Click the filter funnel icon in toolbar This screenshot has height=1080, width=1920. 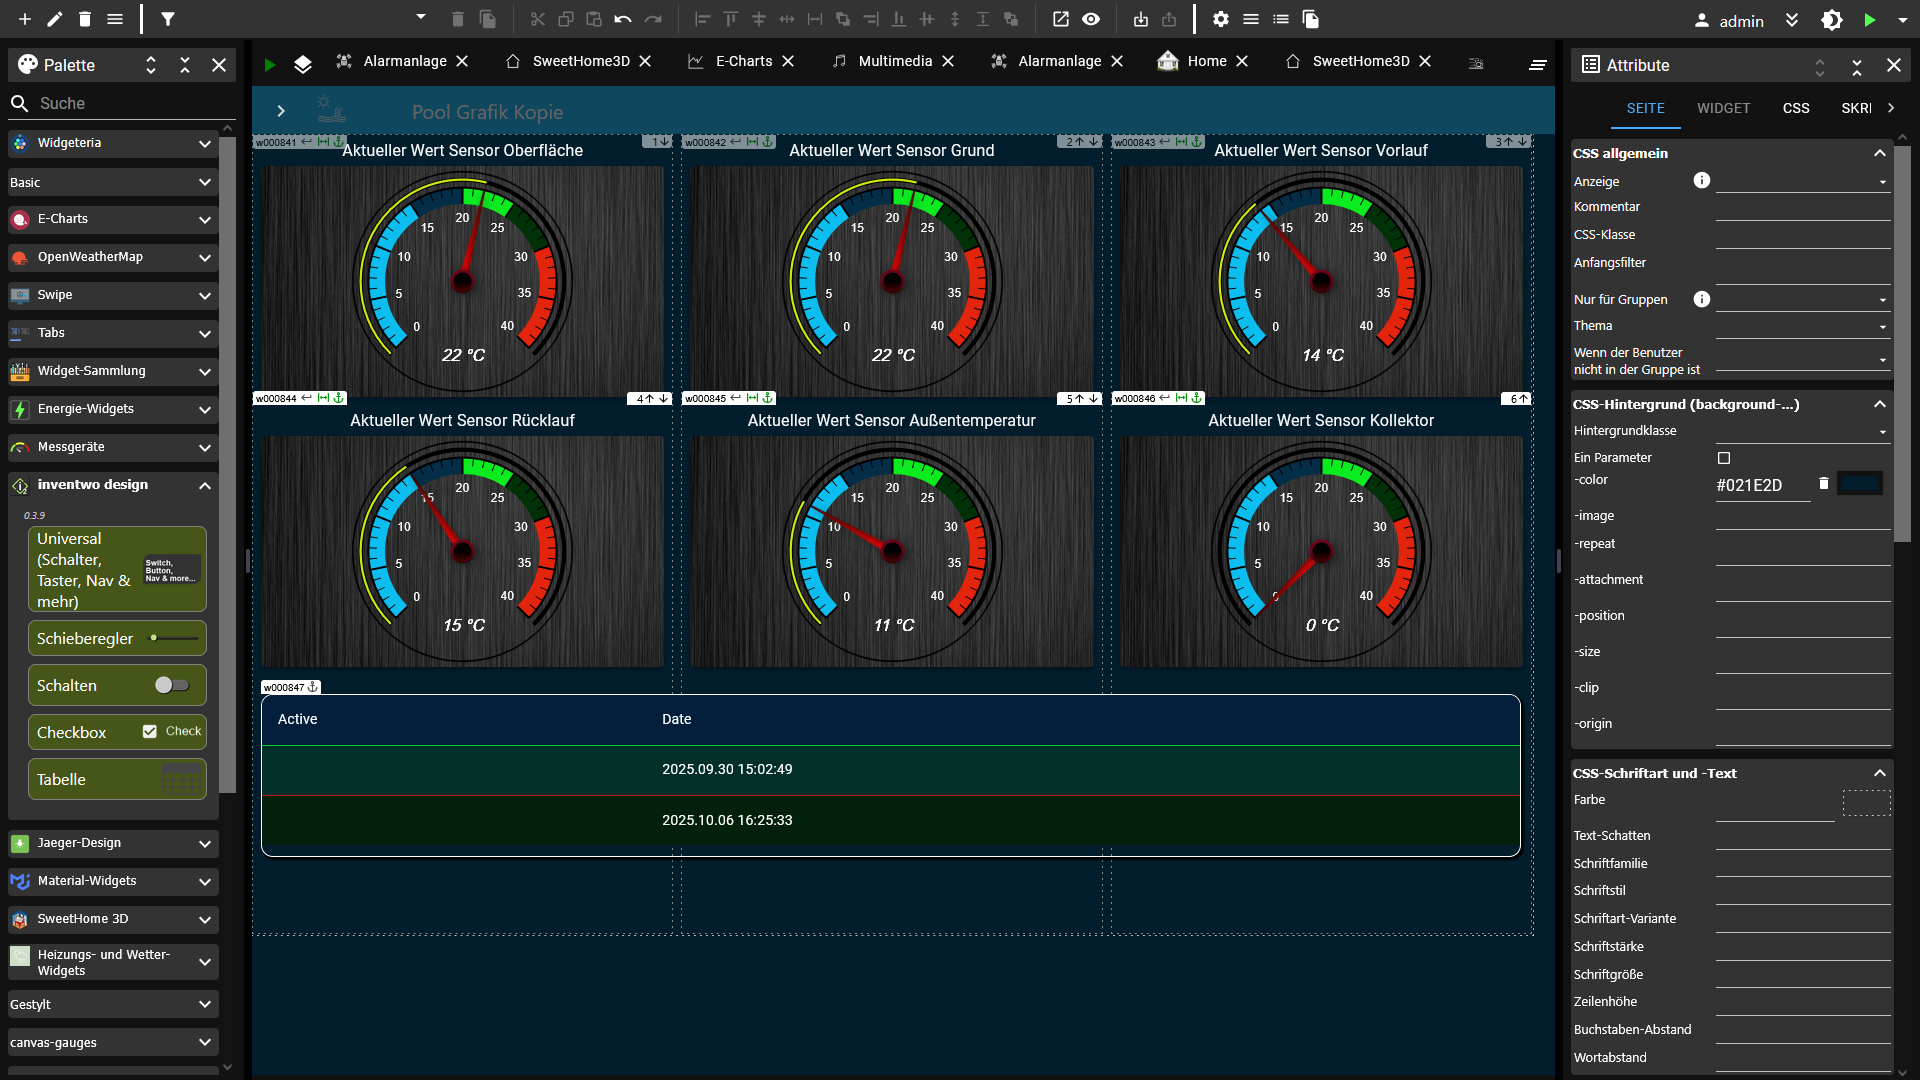coord(168,19)
